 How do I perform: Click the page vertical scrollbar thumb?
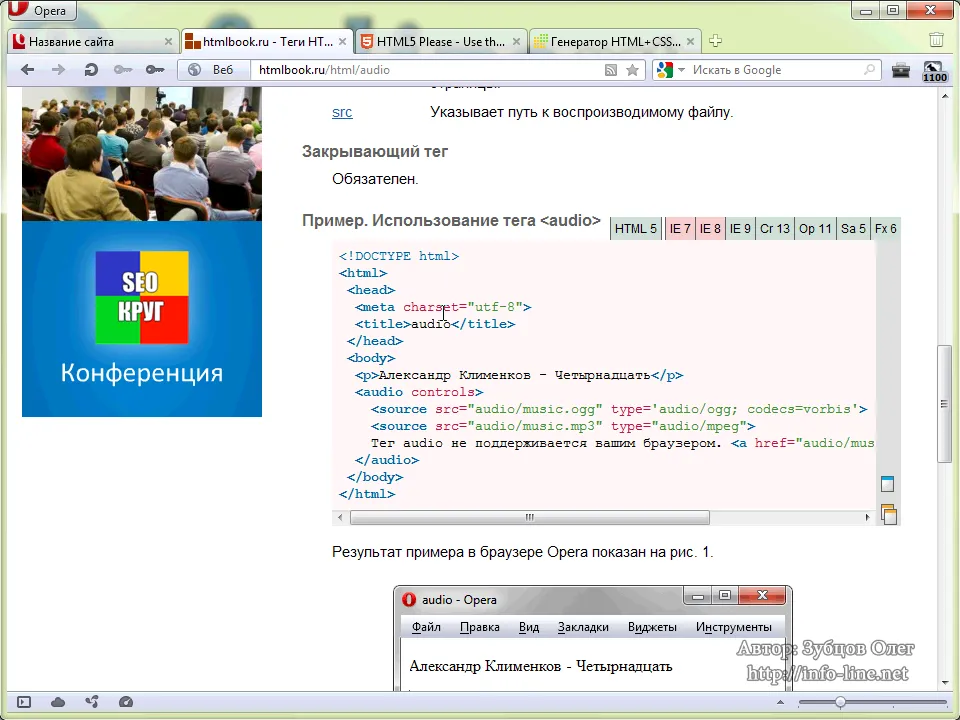click(944, 404)
